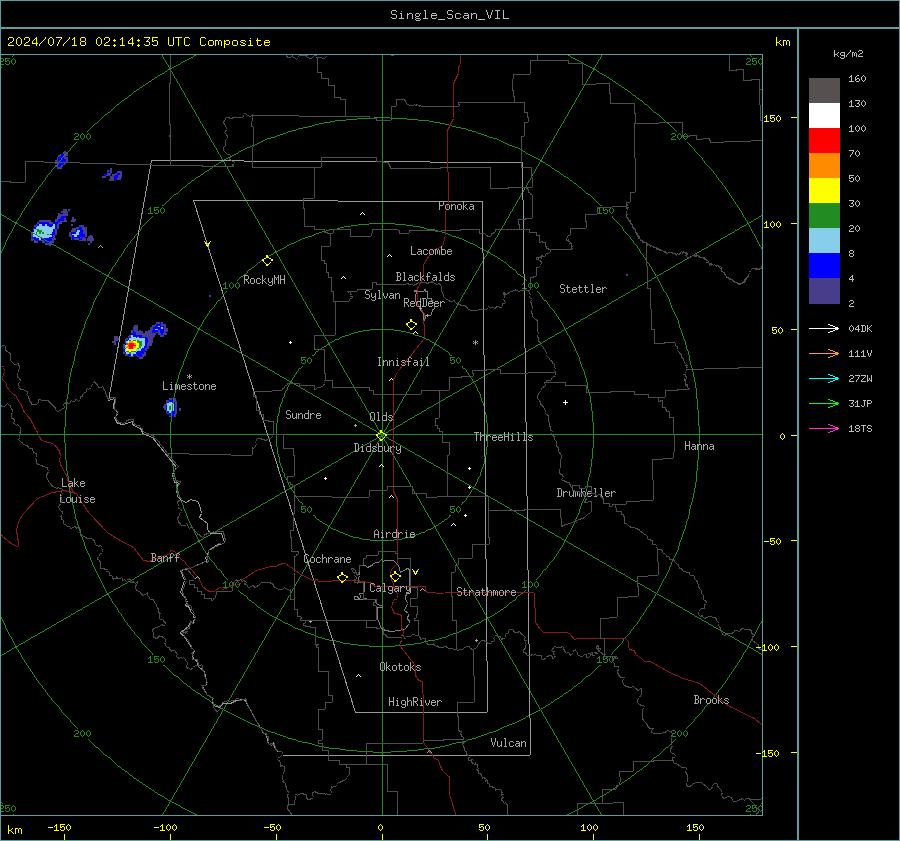Screen dimensions: 900x841
Task: Click the RockyMH label
Action: tap(264, 280)
